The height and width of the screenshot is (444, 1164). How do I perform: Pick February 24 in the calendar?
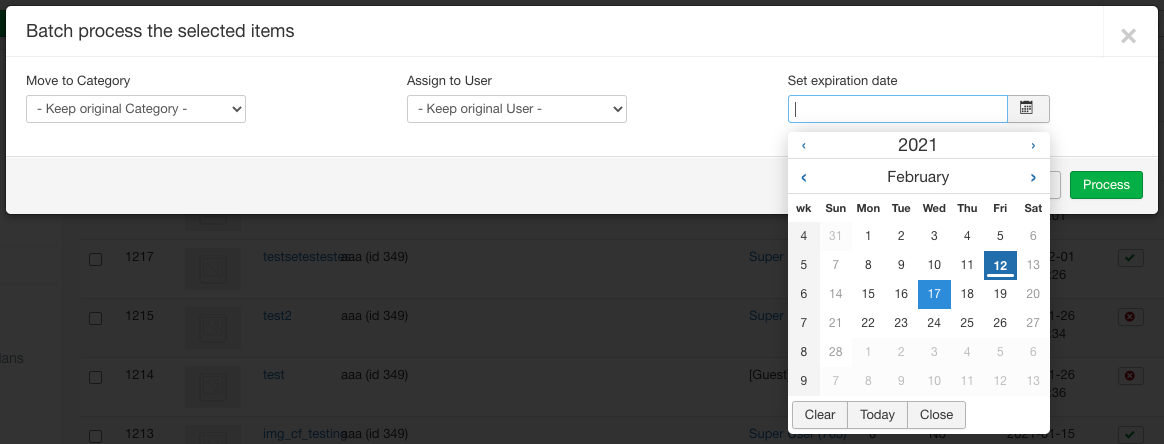click(934, 323)
